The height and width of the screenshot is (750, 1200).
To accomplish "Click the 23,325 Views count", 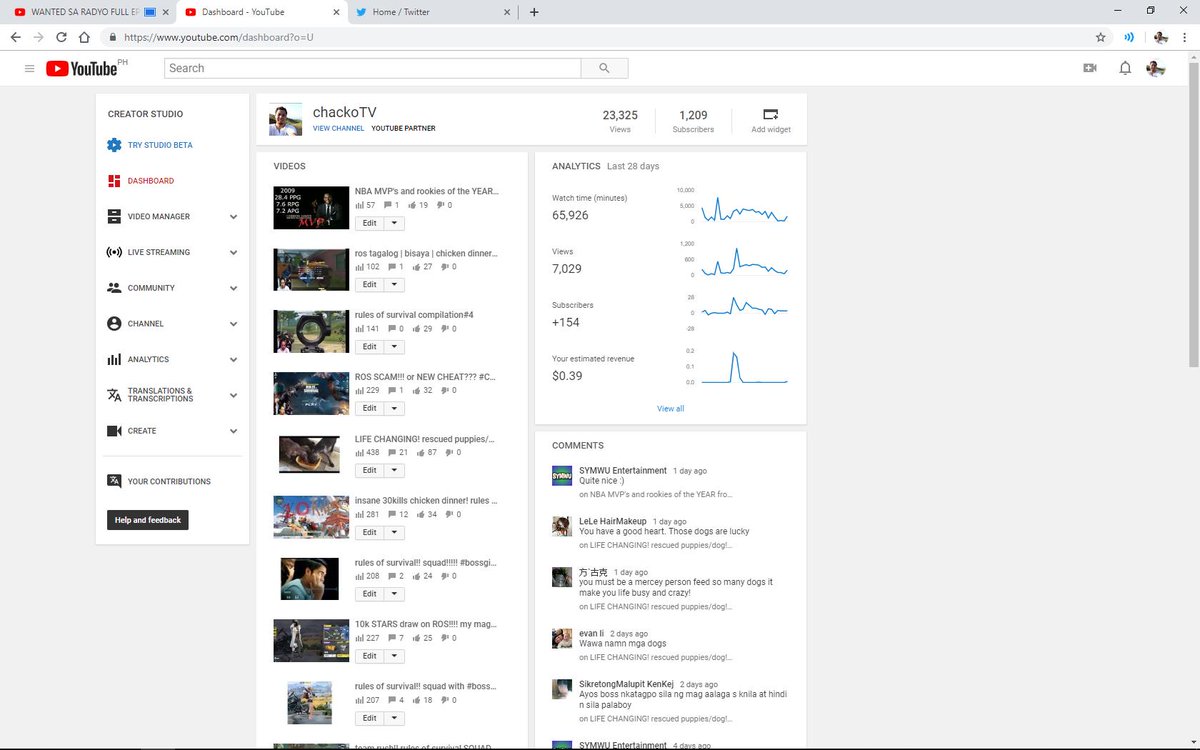I will [x=620, y=115].
